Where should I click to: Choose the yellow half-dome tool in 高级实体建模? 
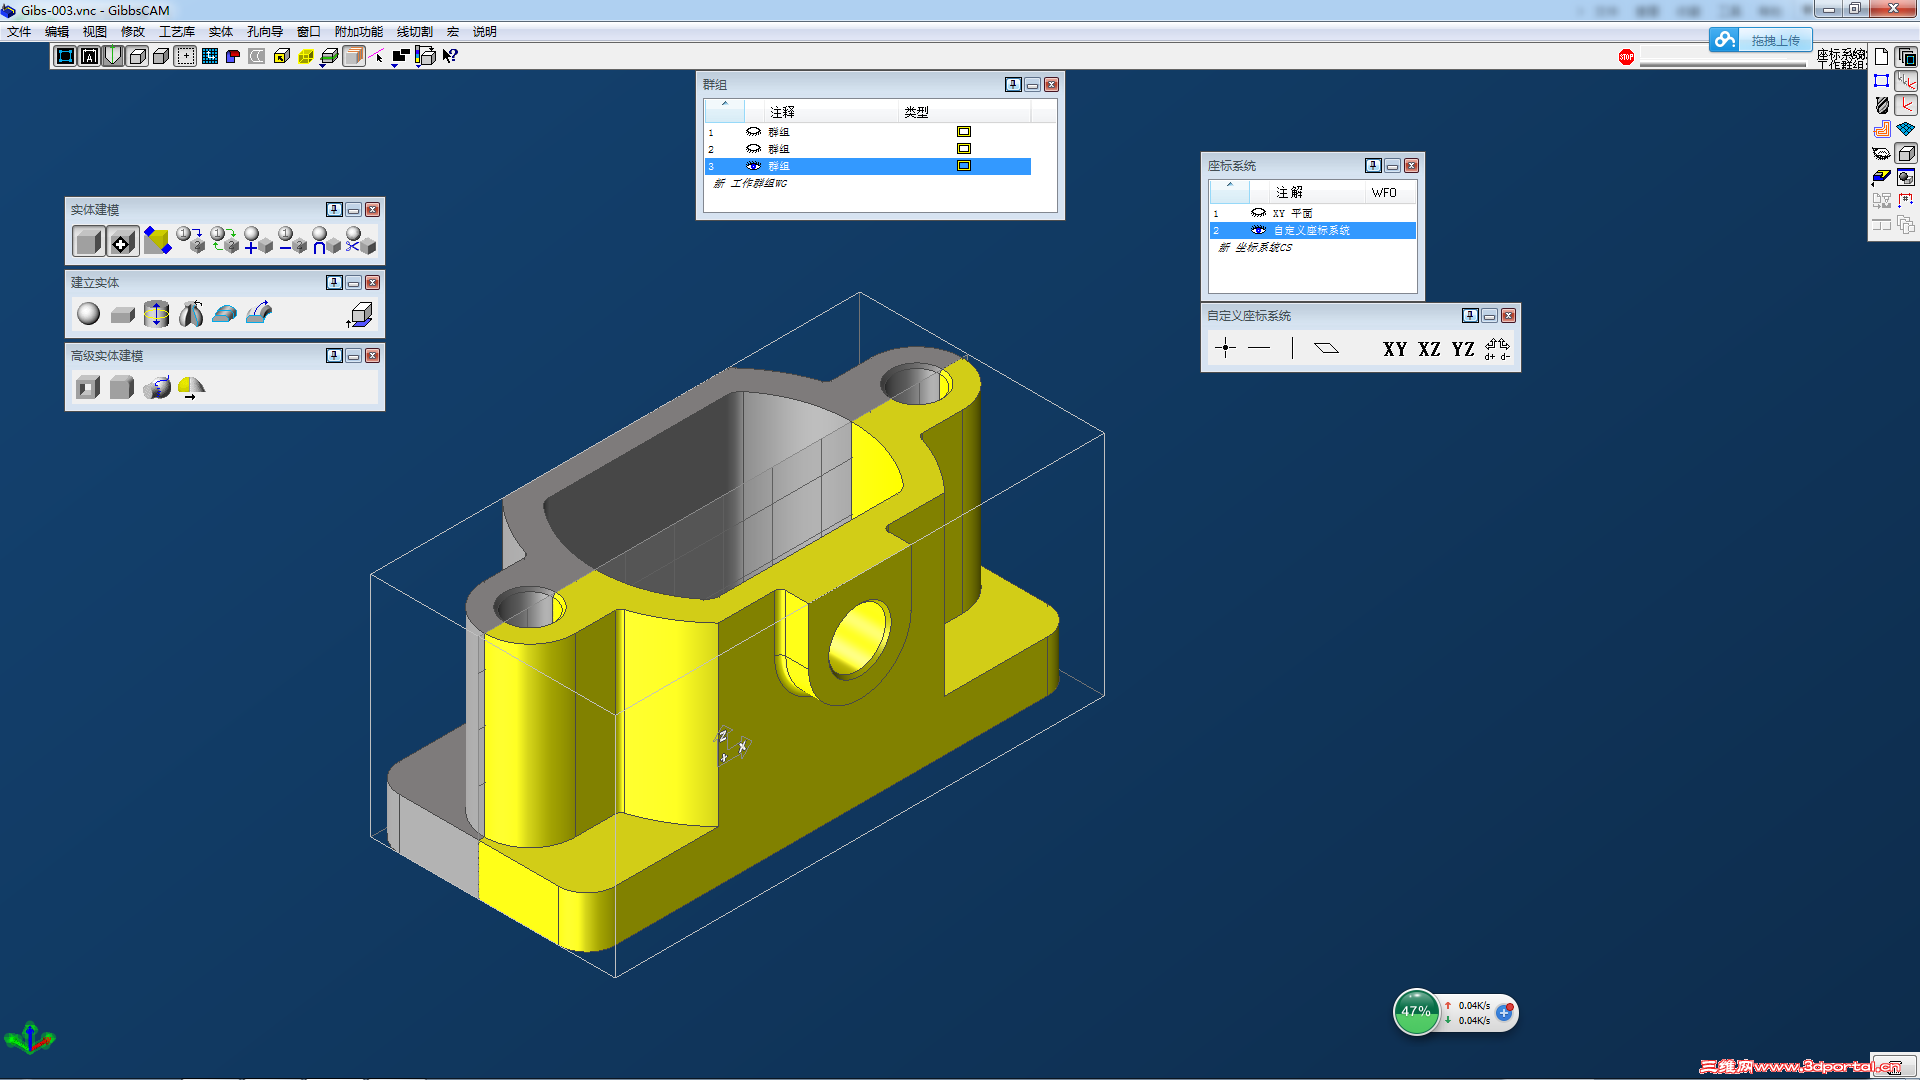pos(191,388)
